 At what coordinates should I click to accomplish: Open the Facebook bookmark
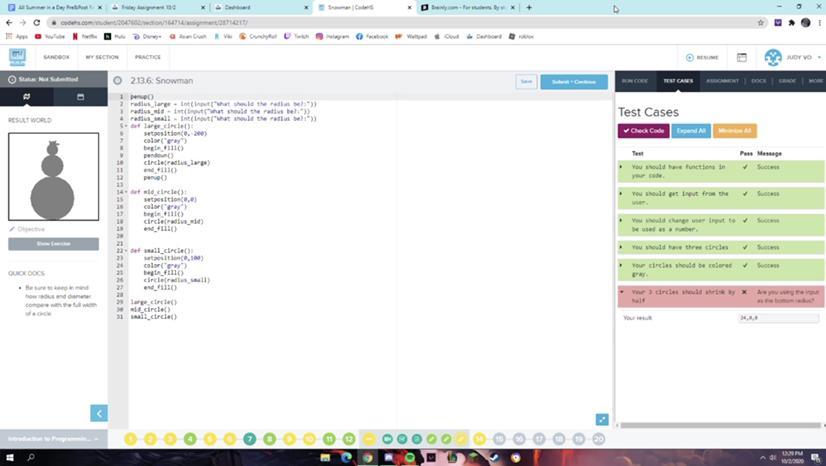(x=372, y=36)
